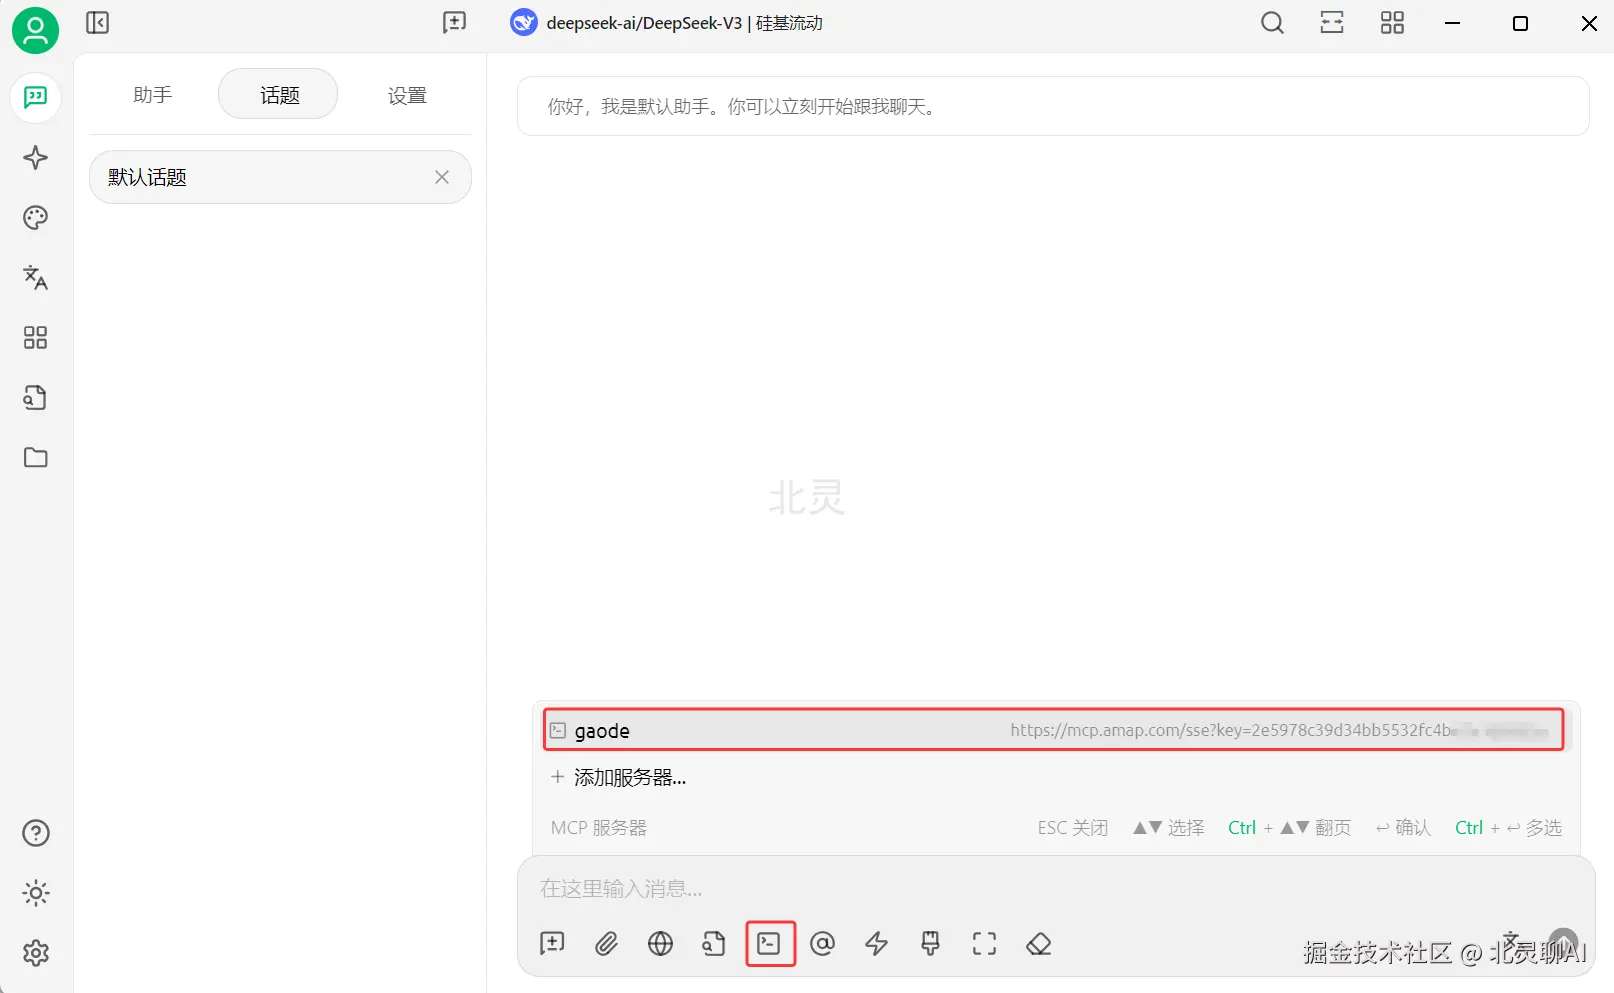Open the sparkle agents page in sidebar
Image resolution: width=1614 pixels, height=993 pixels.
(35, 158)
